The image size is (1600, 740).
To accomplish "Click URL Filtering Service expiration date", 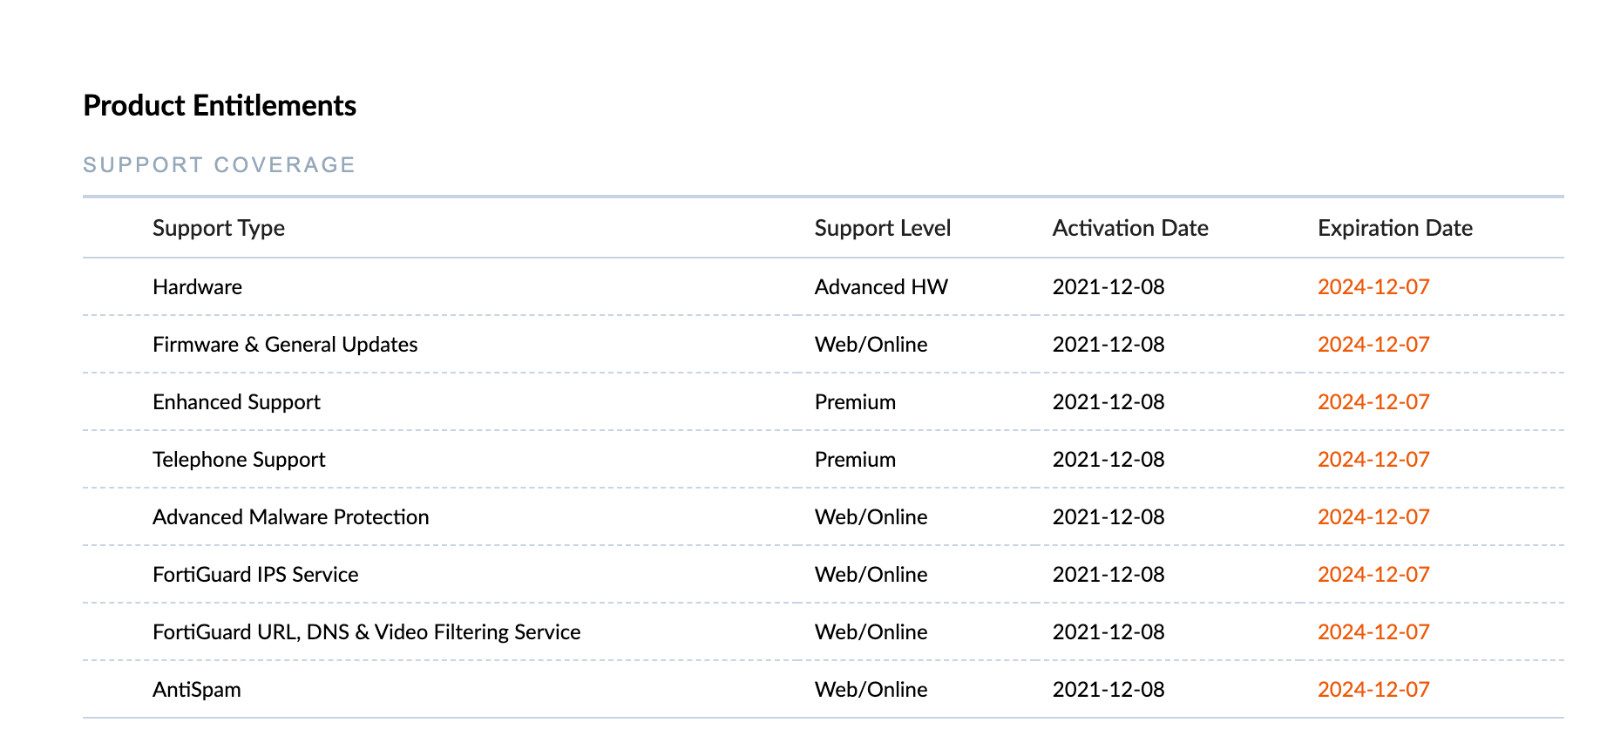I will 1374,632.
